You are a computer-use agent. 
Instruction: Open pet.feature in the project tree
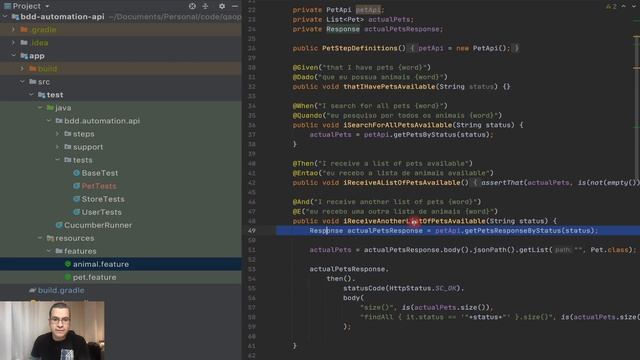point(94,277)
